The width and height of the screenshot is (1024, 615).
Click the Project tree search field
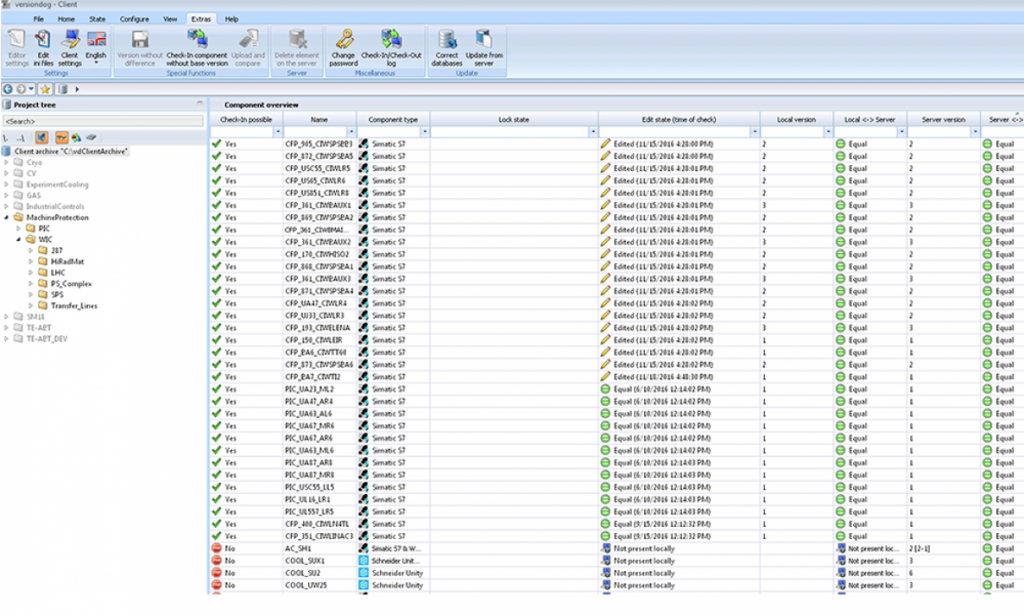[100, 120]
